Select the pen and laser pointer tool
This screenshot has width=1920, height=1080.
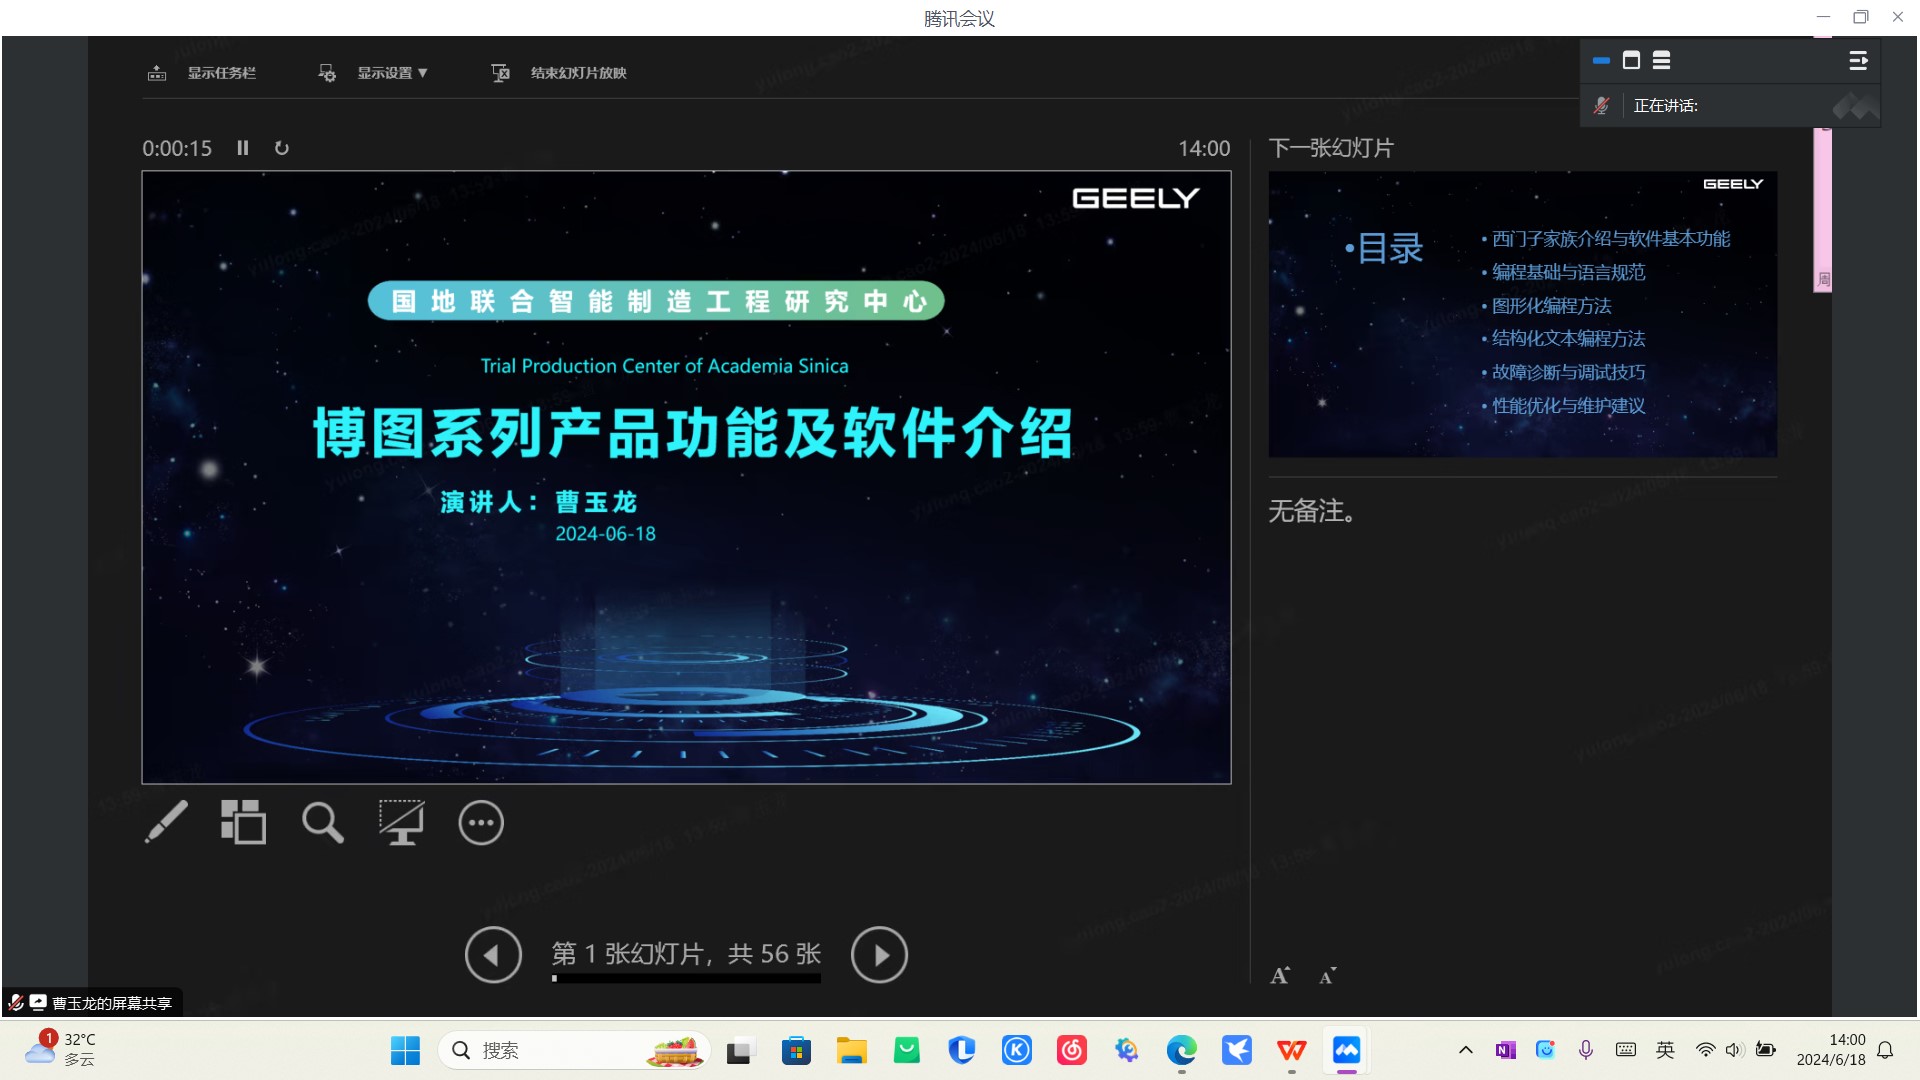point(166,822)
